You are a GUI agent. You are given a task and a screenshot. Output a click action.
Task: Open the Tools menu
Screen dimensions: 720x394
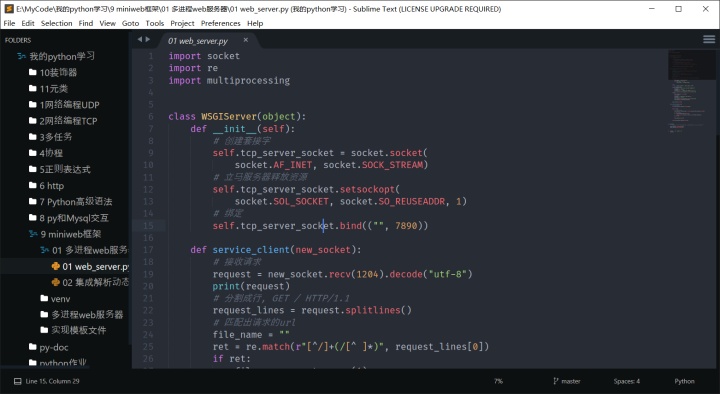pos(155,23)
